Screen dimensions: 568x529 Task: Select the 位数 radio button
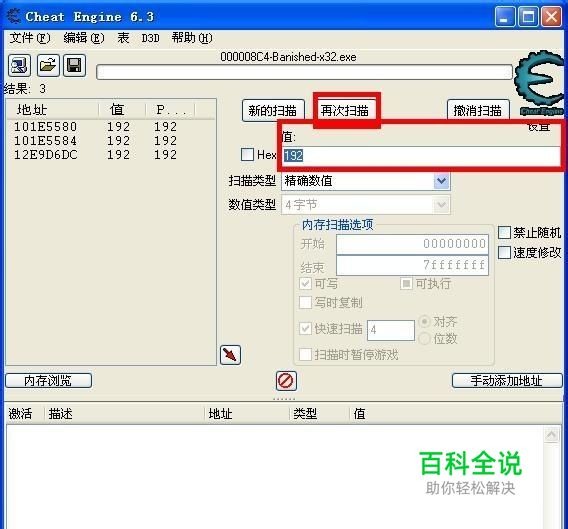tap(425, 339)
